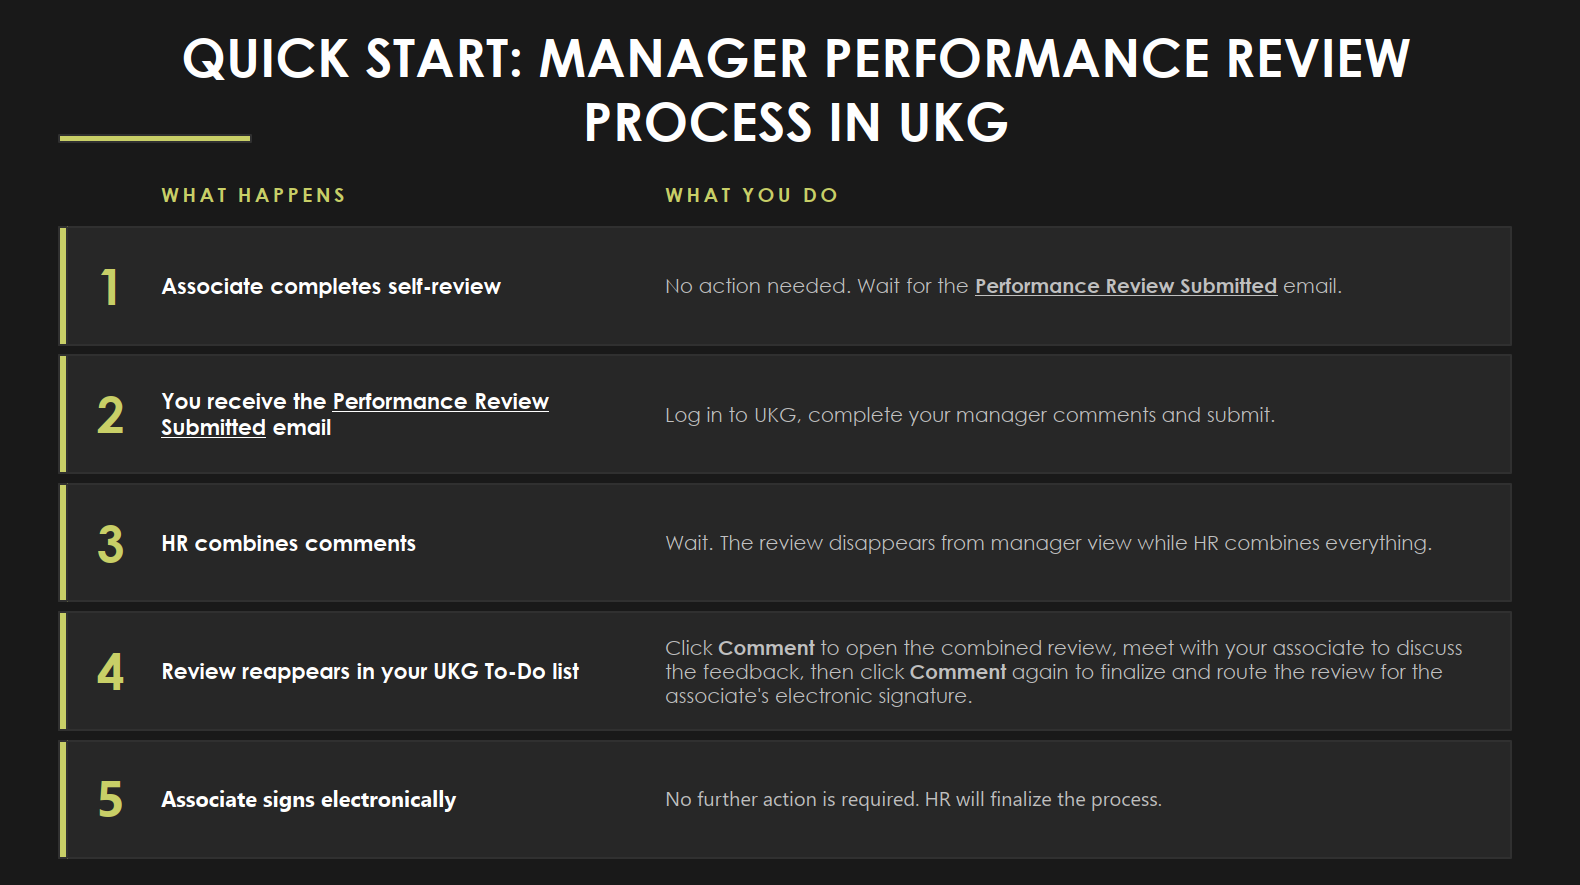This screenshot has width=1580, height=885.
Task: Click first bold Comment word in step 4
Action: coord(766,648)
